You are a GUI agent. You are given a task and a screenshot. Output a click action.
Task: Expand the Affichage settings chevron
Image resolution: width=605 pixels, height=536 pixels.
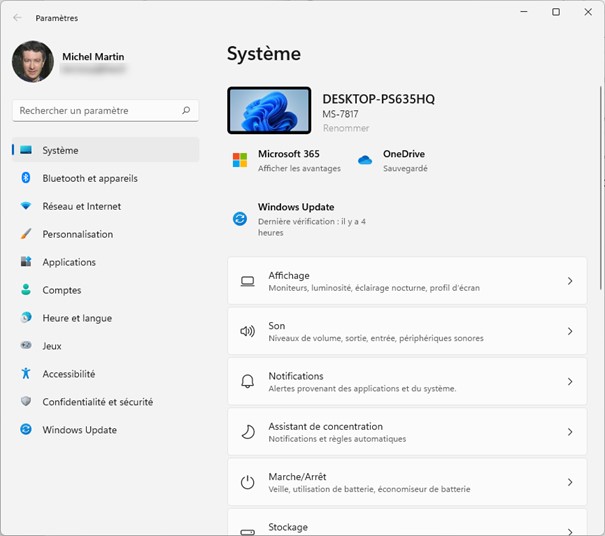tap(570, 281)
